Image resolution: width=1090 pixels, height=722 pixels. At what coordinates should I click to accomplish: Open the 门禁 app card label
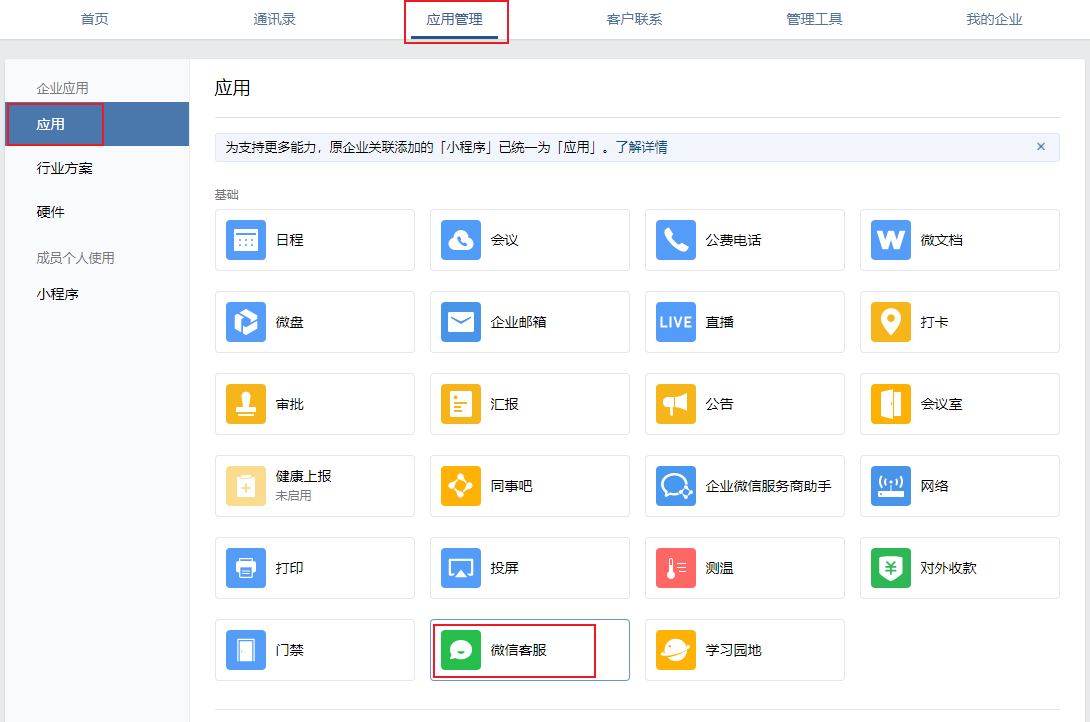tap(290, 650)
